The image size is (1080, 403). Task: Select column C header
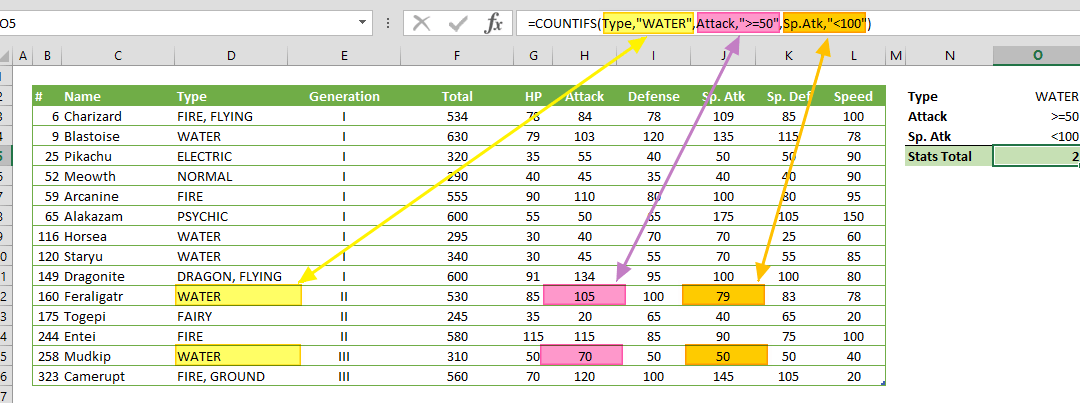point(118,56)
